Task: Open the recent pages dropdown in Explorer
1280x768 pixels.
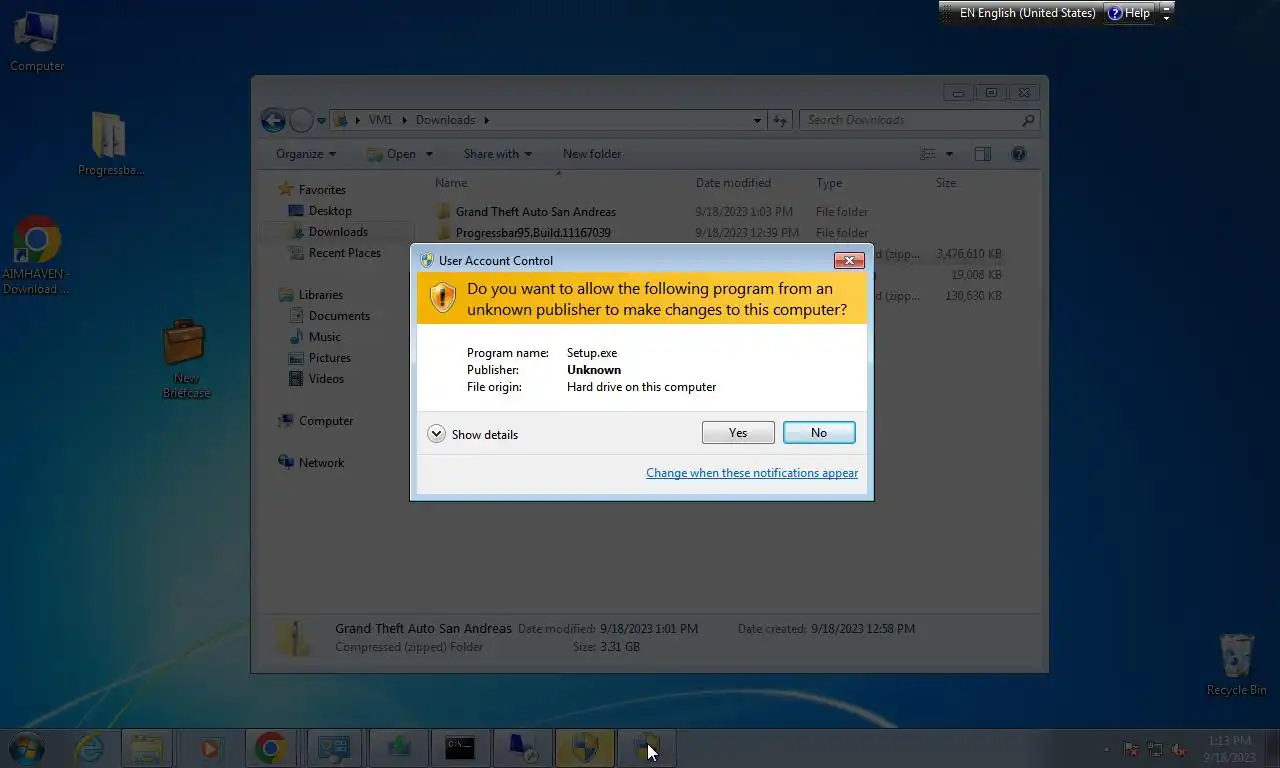Action: point(322,120)
